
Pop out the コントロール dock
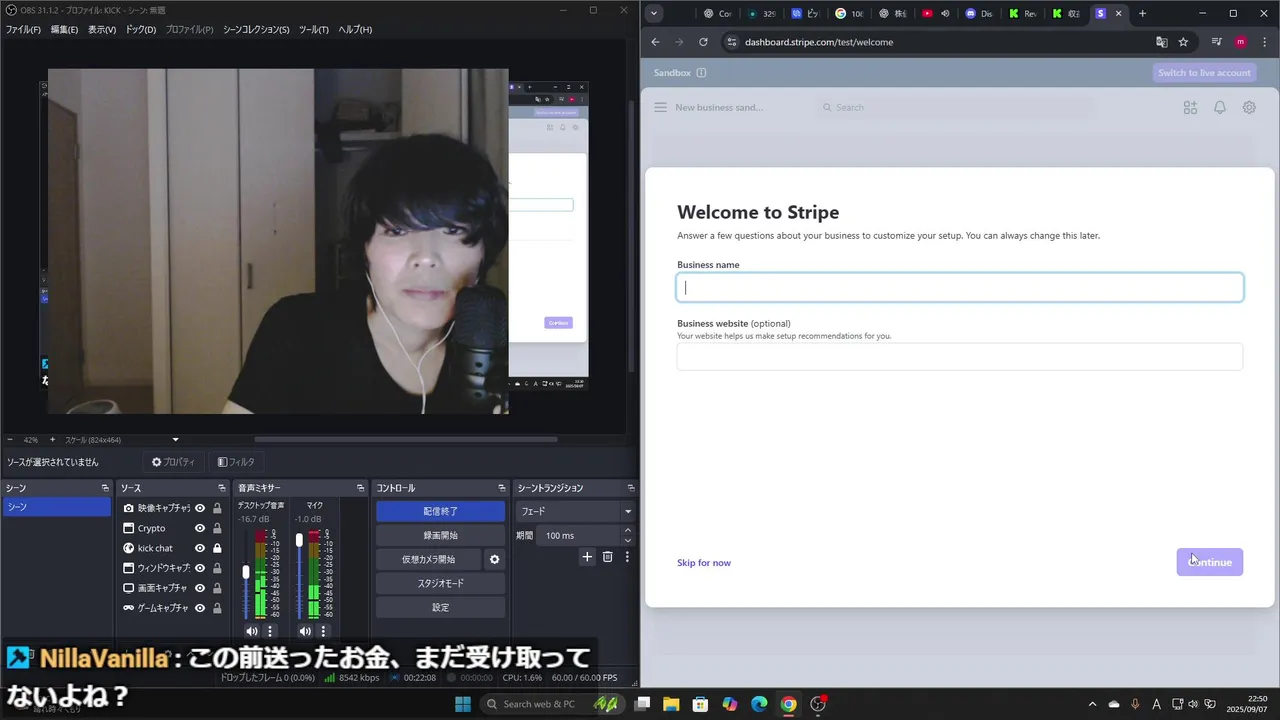click(x=502, y=488)
